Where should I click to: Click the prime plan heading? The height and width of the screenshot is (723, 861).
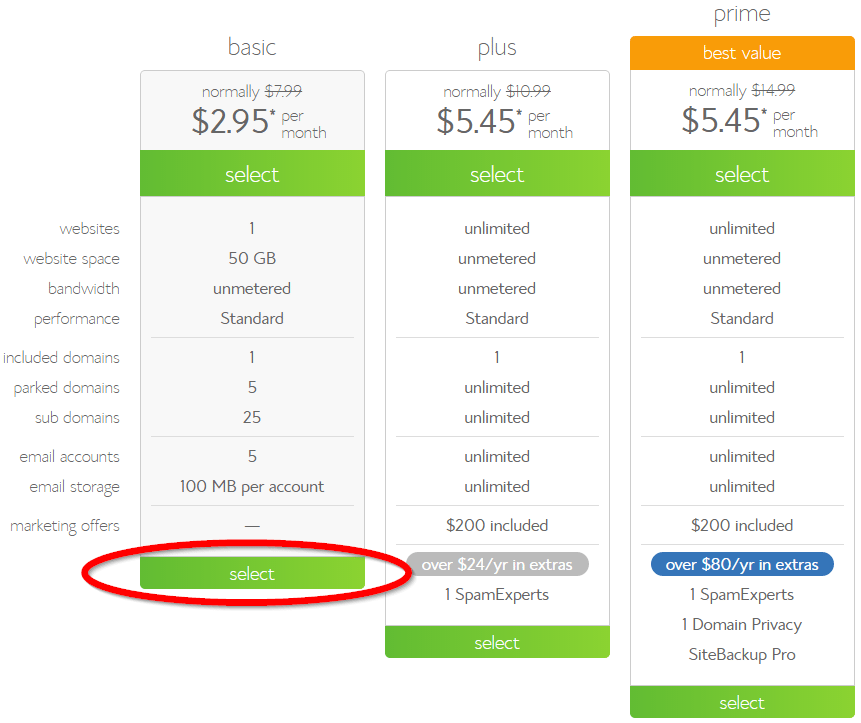[x=742, y=14]
